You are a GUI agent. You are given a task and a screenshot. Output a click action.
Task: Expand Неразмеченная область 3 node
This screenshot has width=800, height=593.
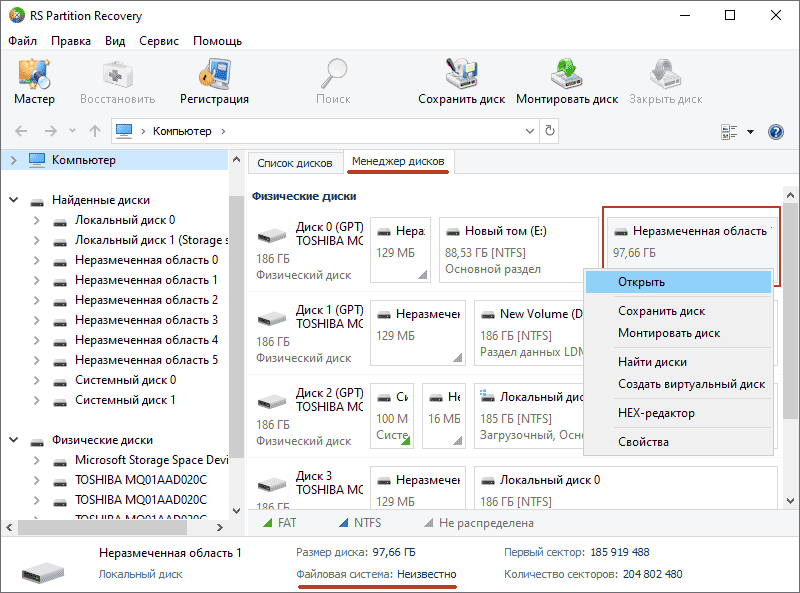[36, 320]
